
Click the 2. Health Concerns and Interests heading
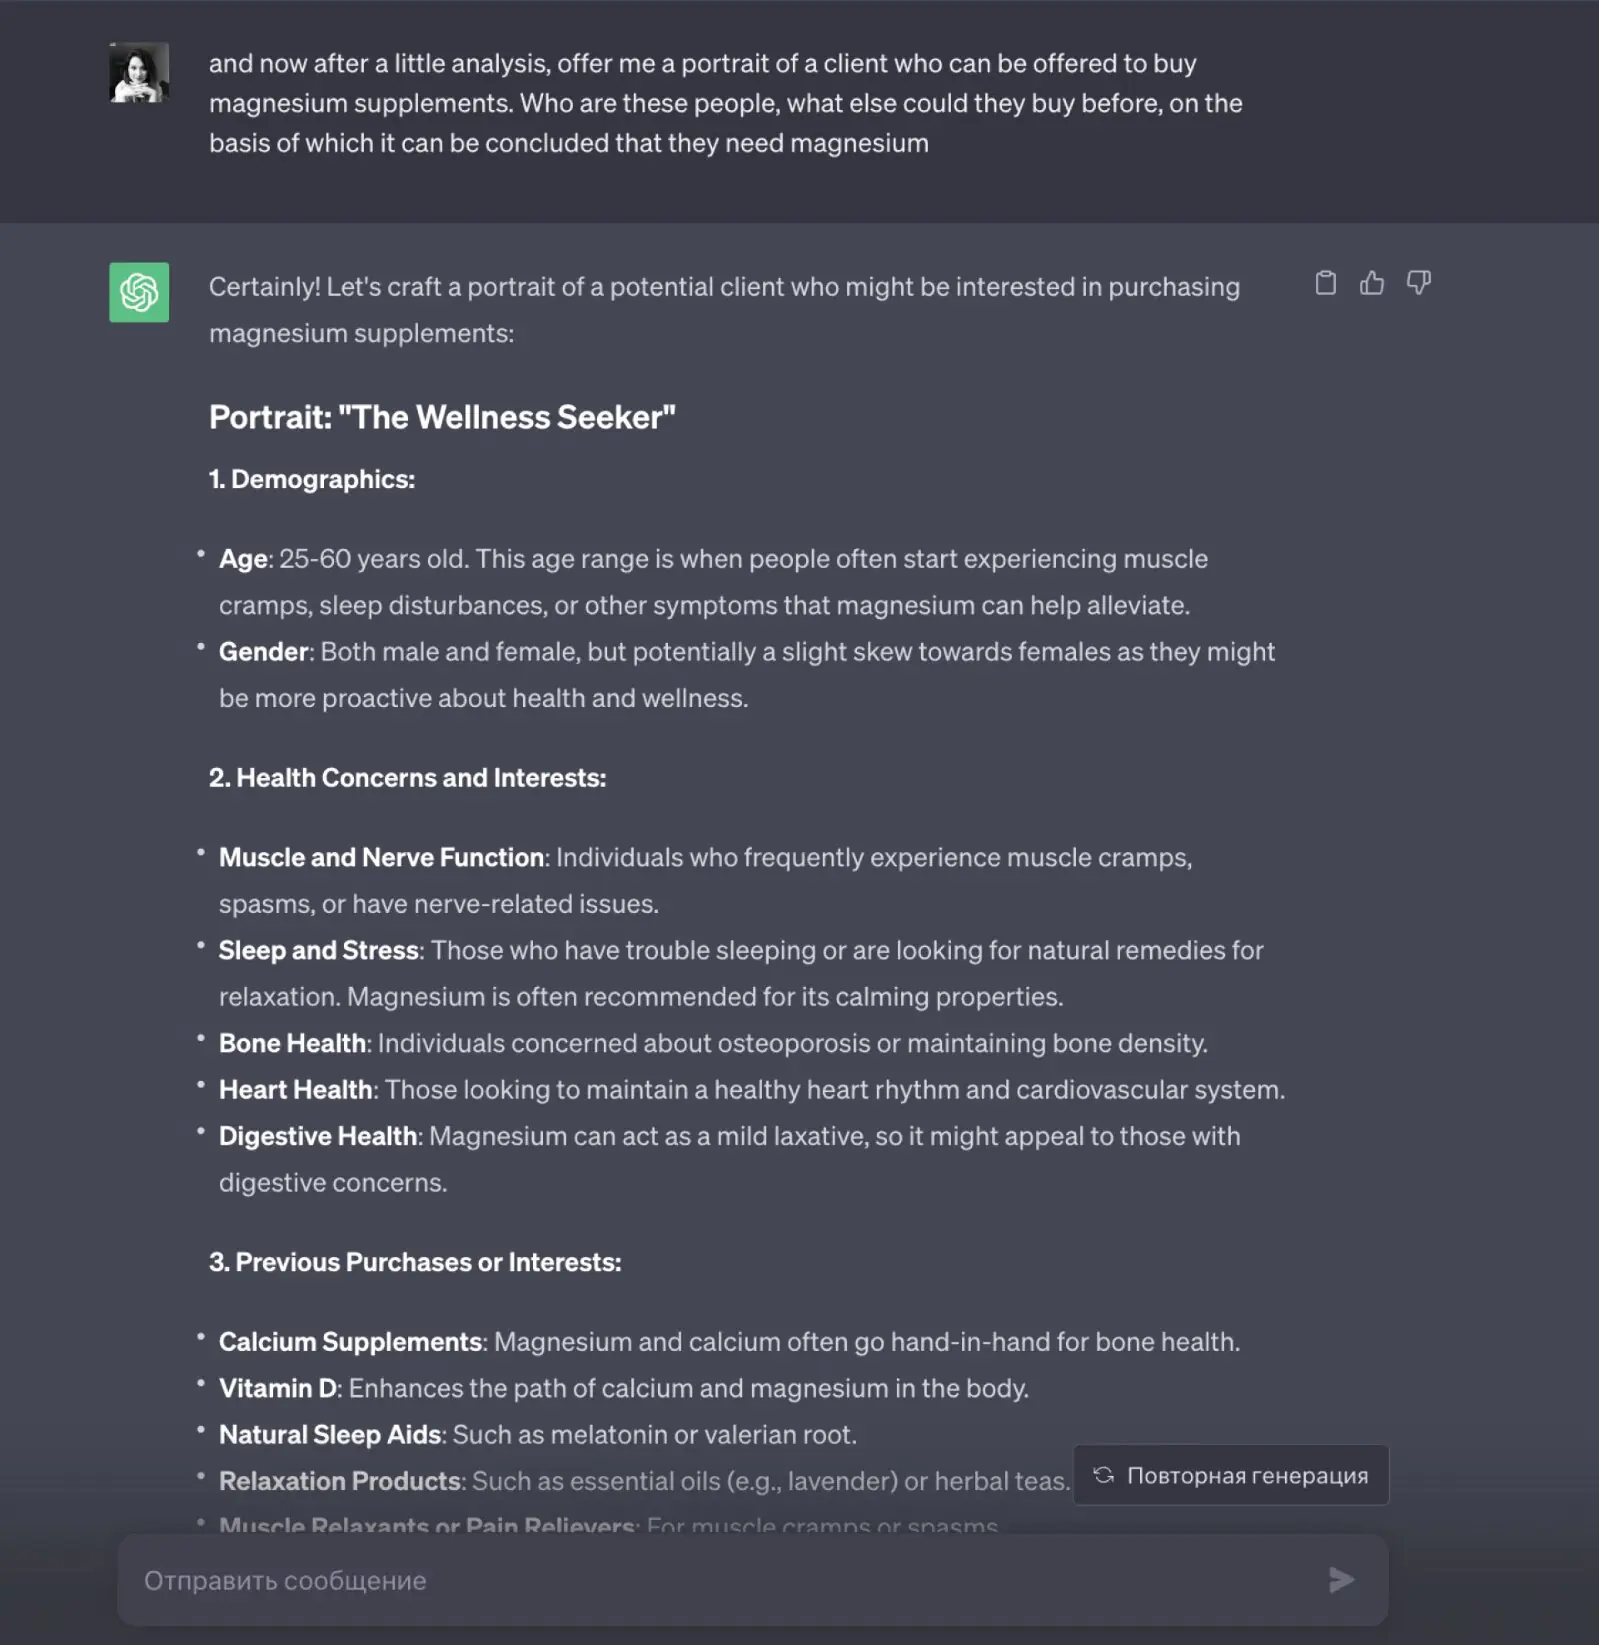point(407,778)
